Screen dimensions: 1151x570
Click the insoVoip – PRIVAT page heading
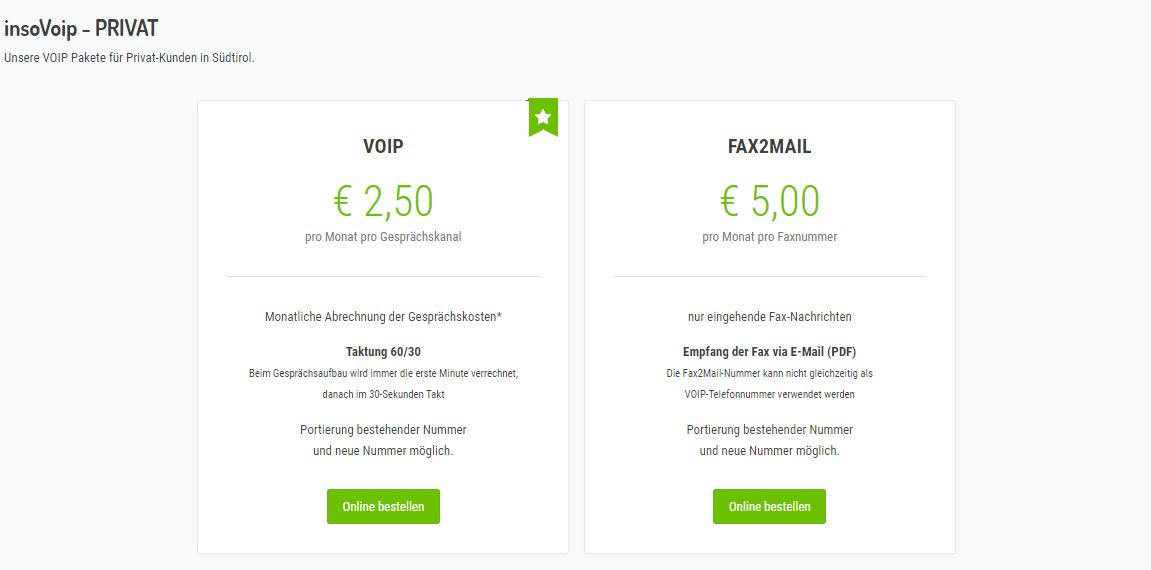pyautogui.click(x=81, y=29)
